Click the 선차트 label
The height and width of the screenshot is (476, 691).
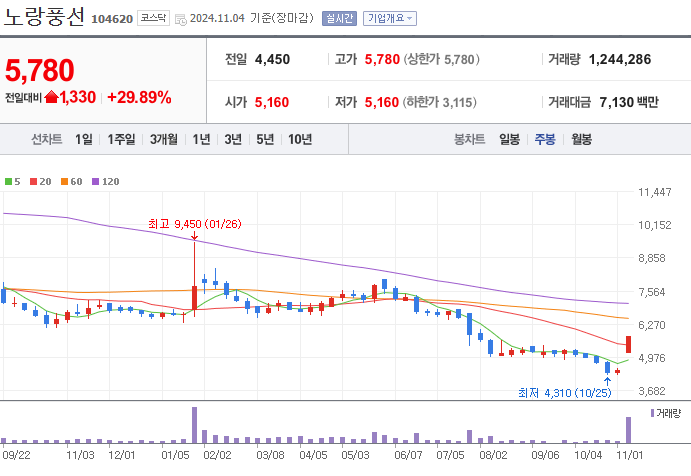47,140
